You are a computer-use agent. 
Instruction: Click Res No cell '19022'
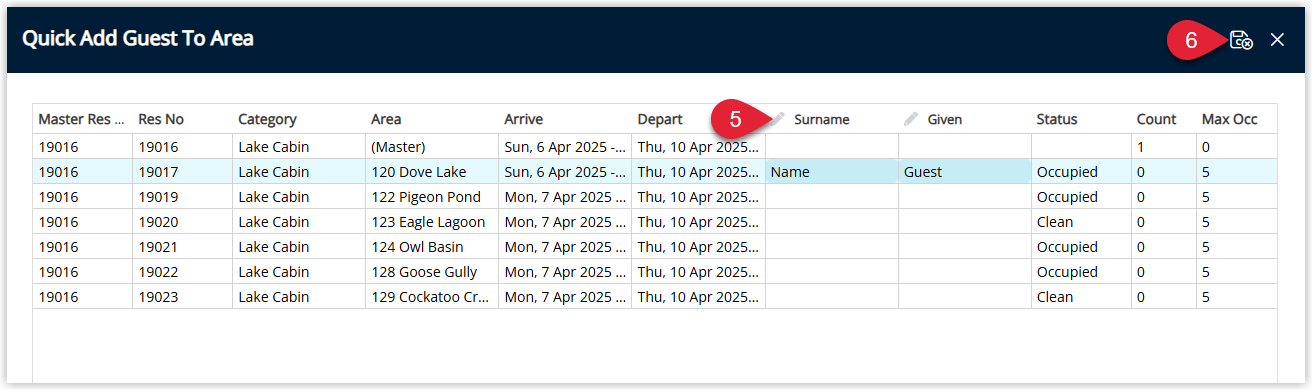point(182,272)
